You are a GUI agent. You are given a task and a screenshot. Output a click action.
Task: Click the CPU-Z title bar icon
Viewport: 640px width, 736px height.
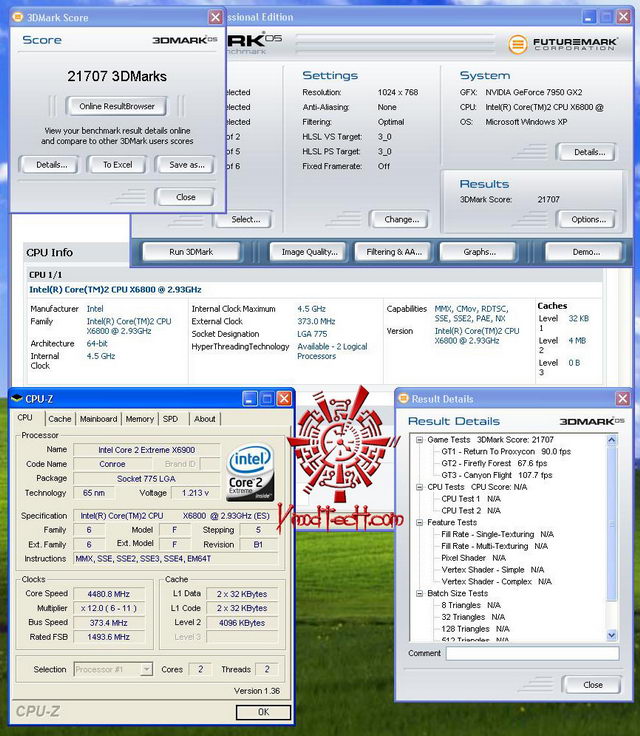17,399
